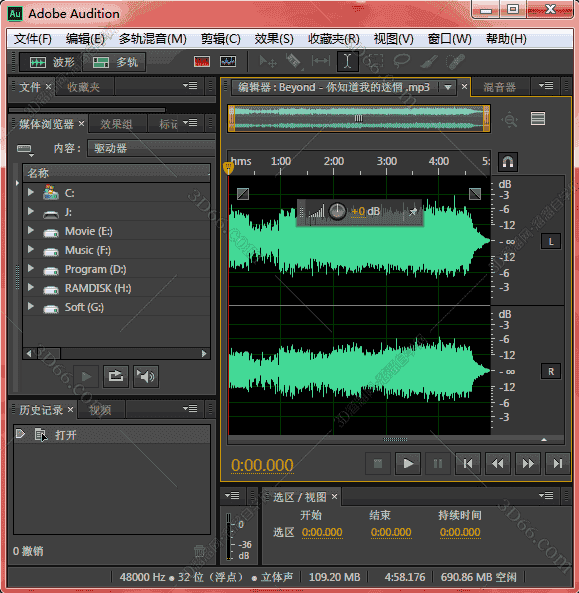Select the Time Selection tool
Screen dimensions: 579x593
point(347,61)
